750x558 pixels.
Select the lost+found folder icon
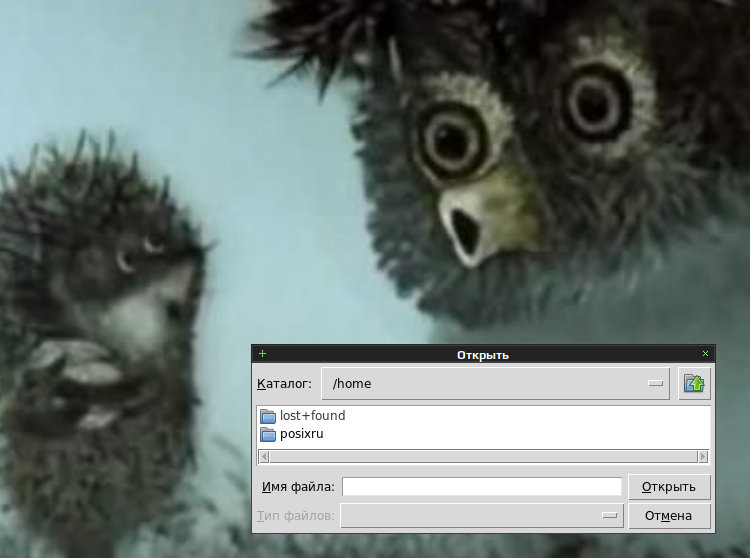pos(268,416)
